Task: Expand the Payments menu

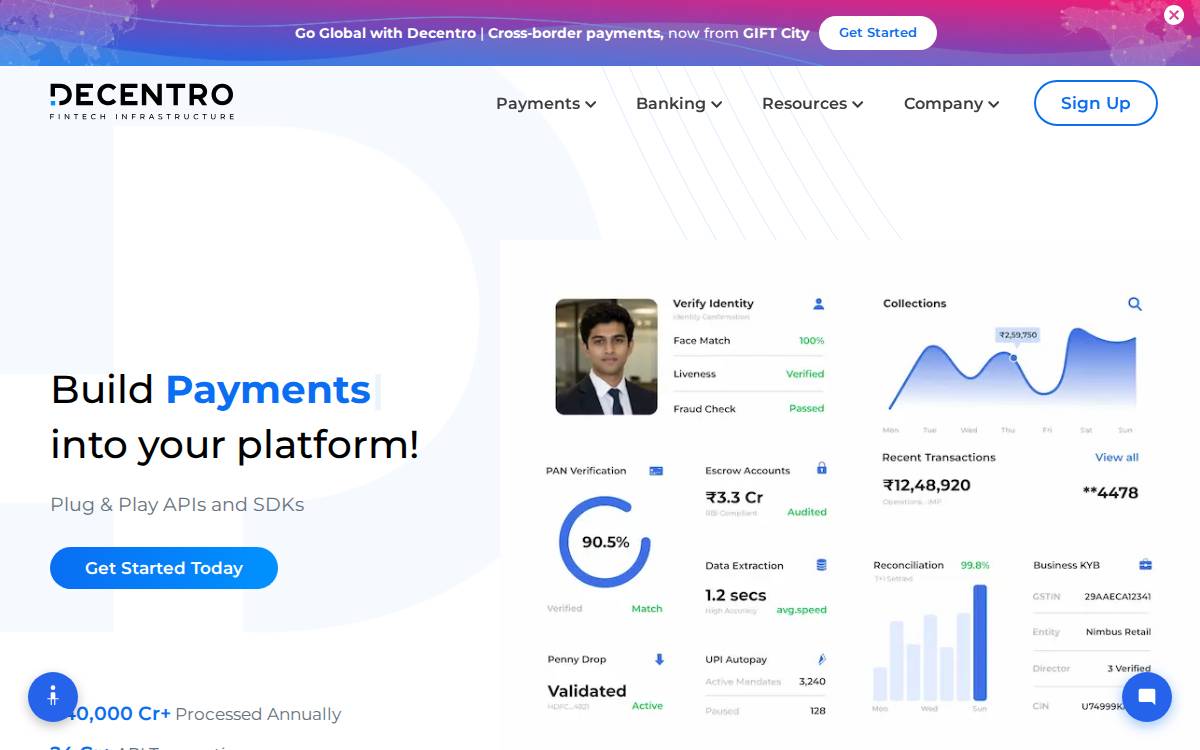Action: [x=546, y=103]
